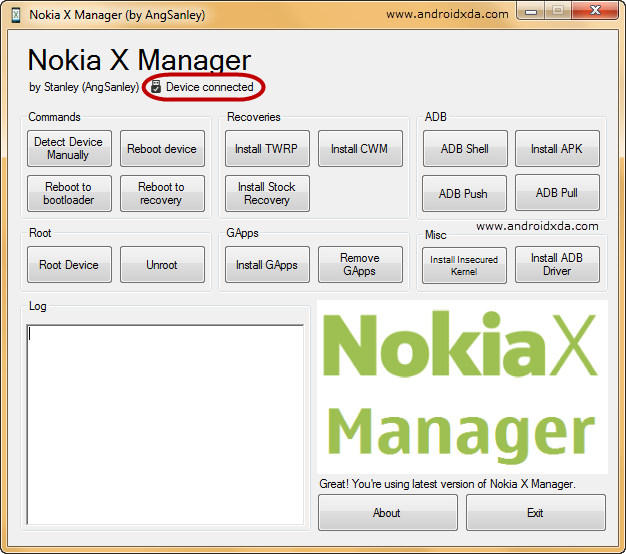Image resolution: width=626 pixels, height=554 pixels.
Task: Click Detect Device Manually button
Action: point(69,148)
